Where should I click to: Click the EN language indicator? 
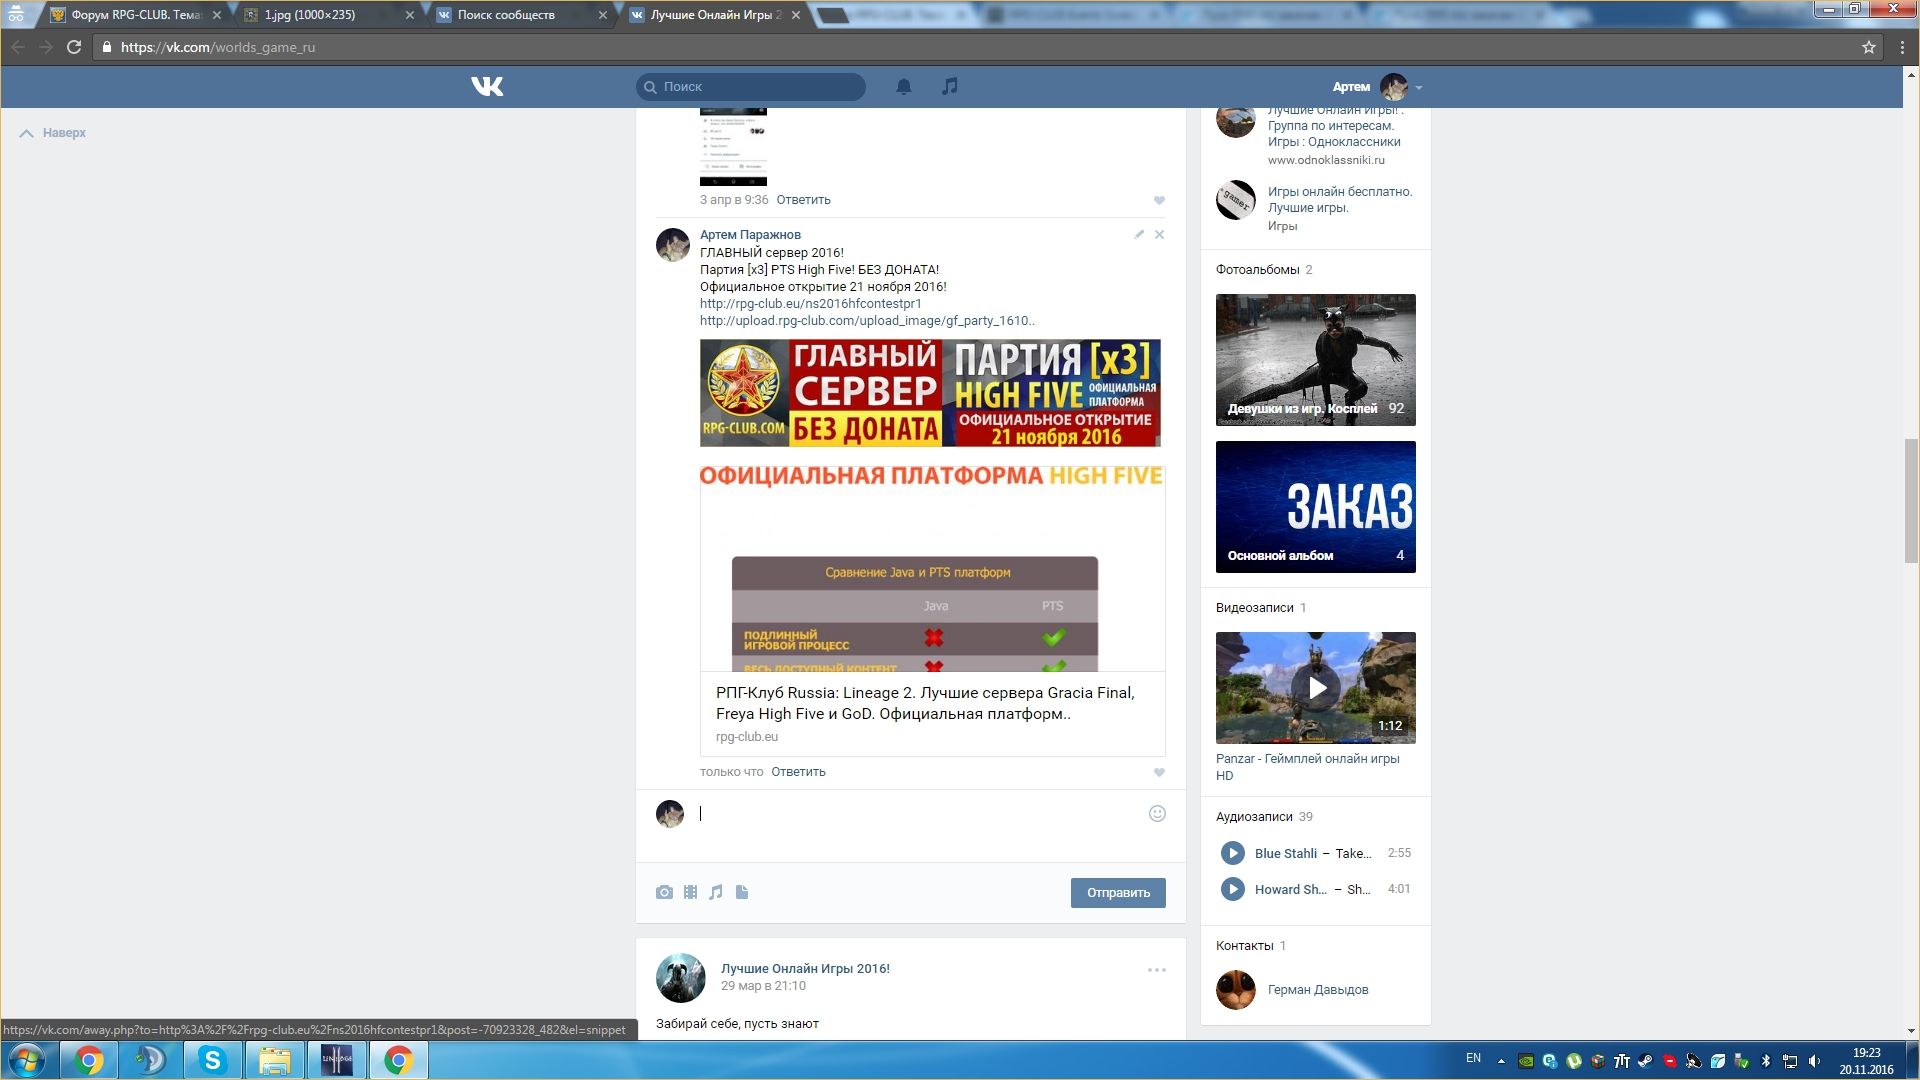(x=1473, y=1058)
